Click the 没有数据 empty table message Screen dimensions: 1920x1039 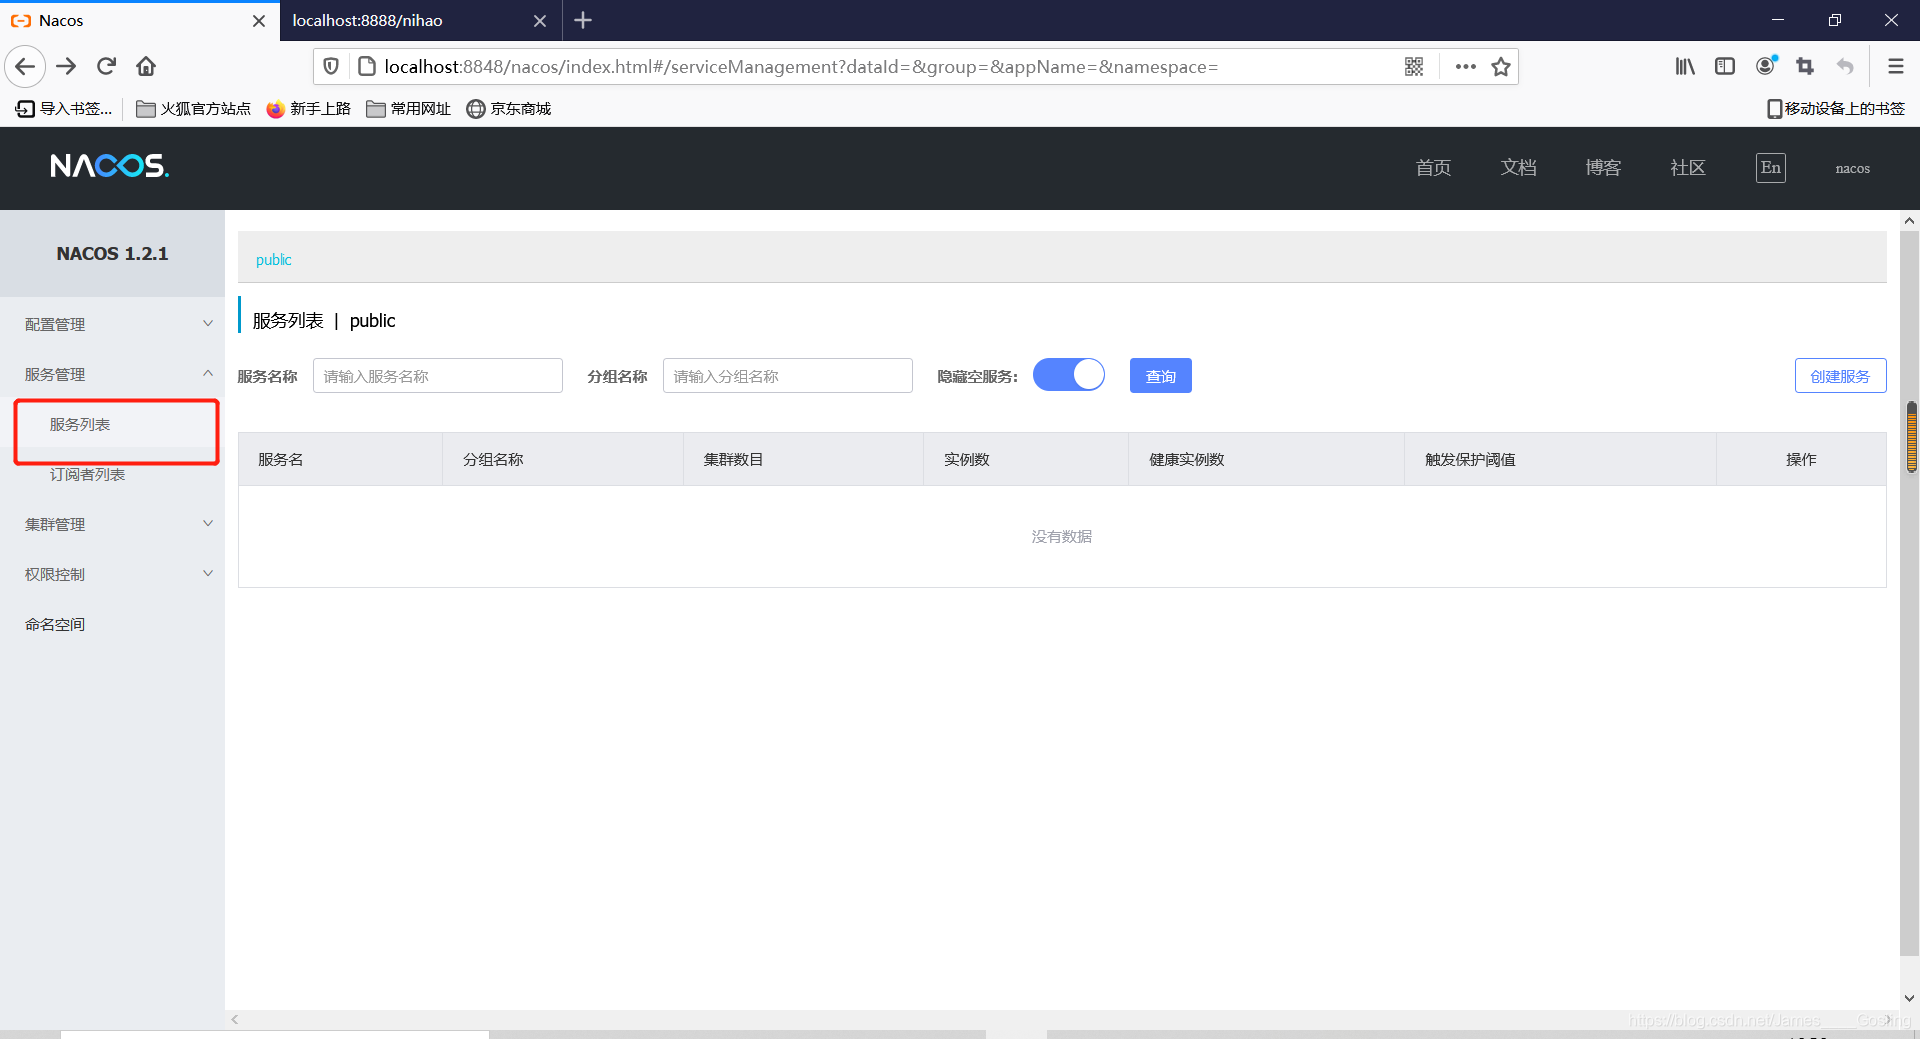(1062, 537)
